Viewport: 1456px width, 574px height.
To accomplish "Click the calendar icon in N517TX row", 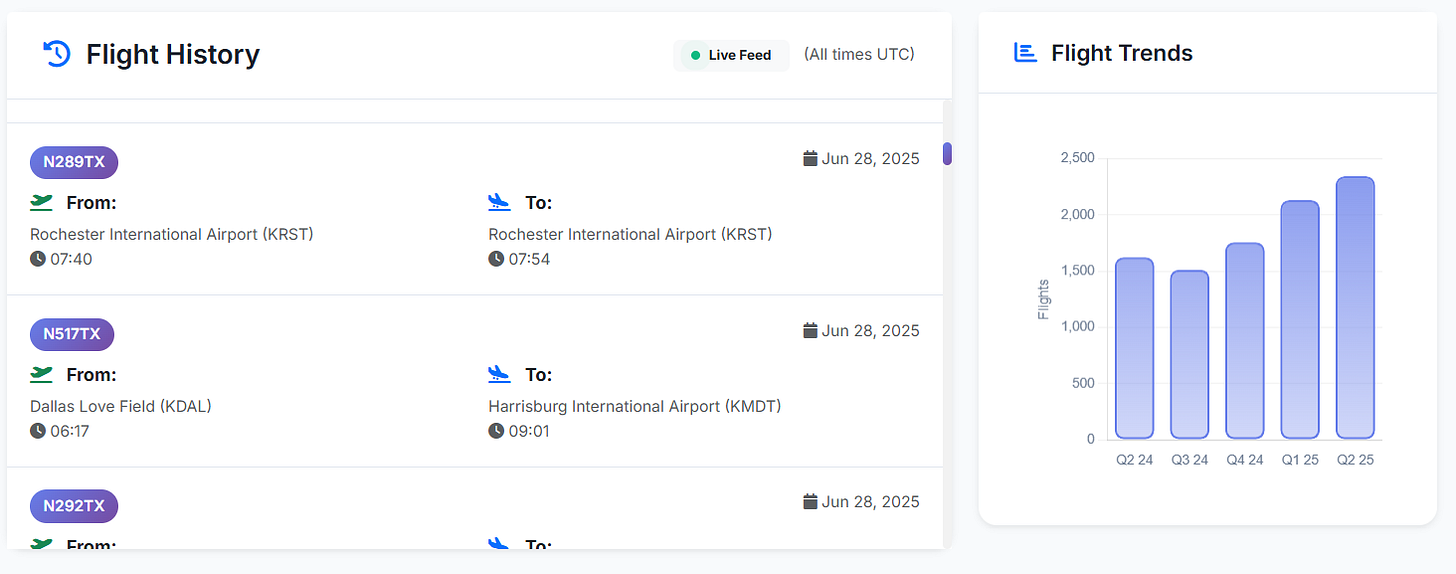I will (x=811, y=330).
